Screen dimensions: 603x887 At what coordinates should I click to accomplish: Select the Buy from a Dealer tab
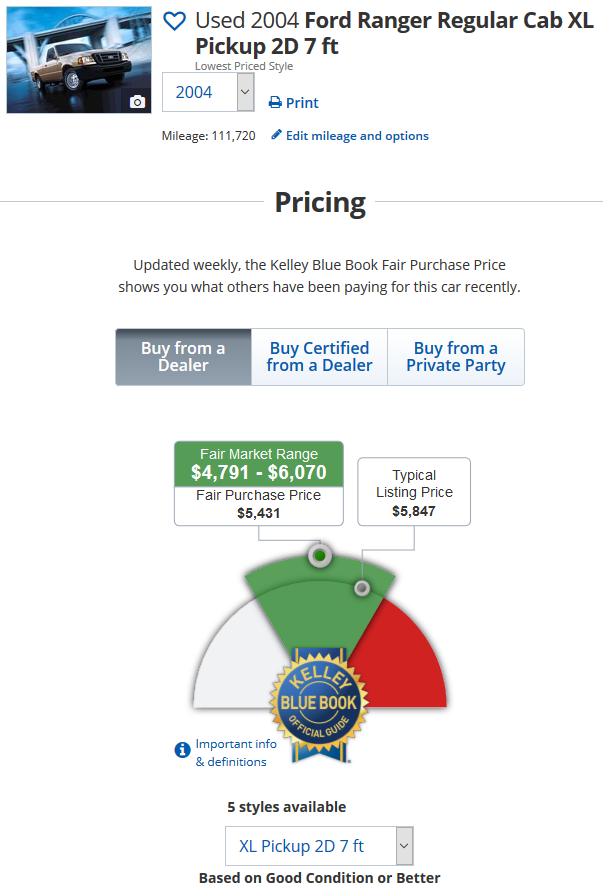[x=183, y=357]
